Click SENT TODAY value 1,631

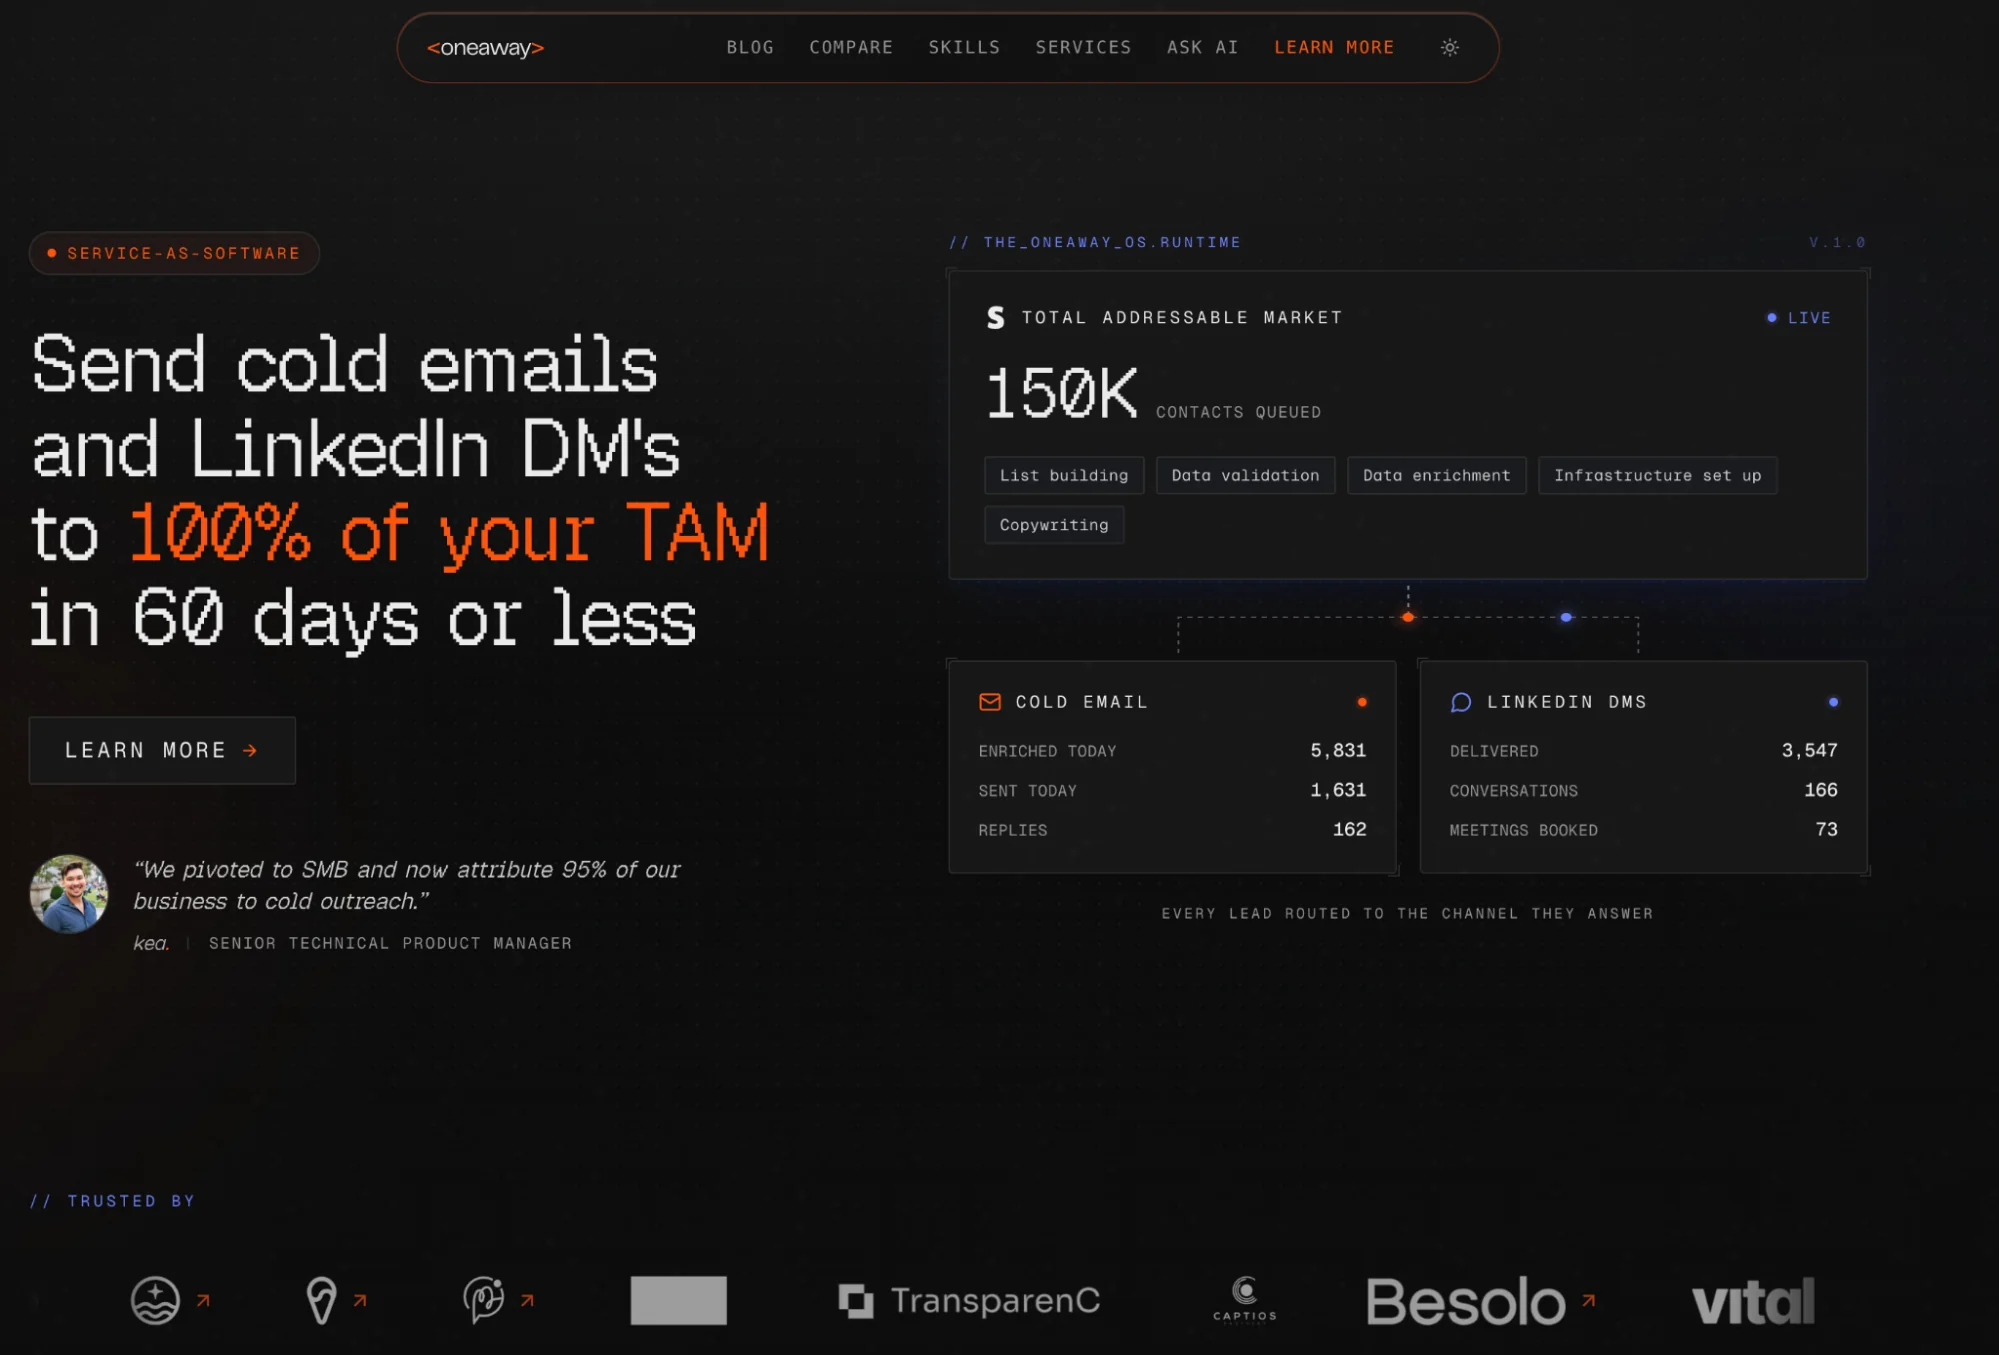(x=1338, y=790)
